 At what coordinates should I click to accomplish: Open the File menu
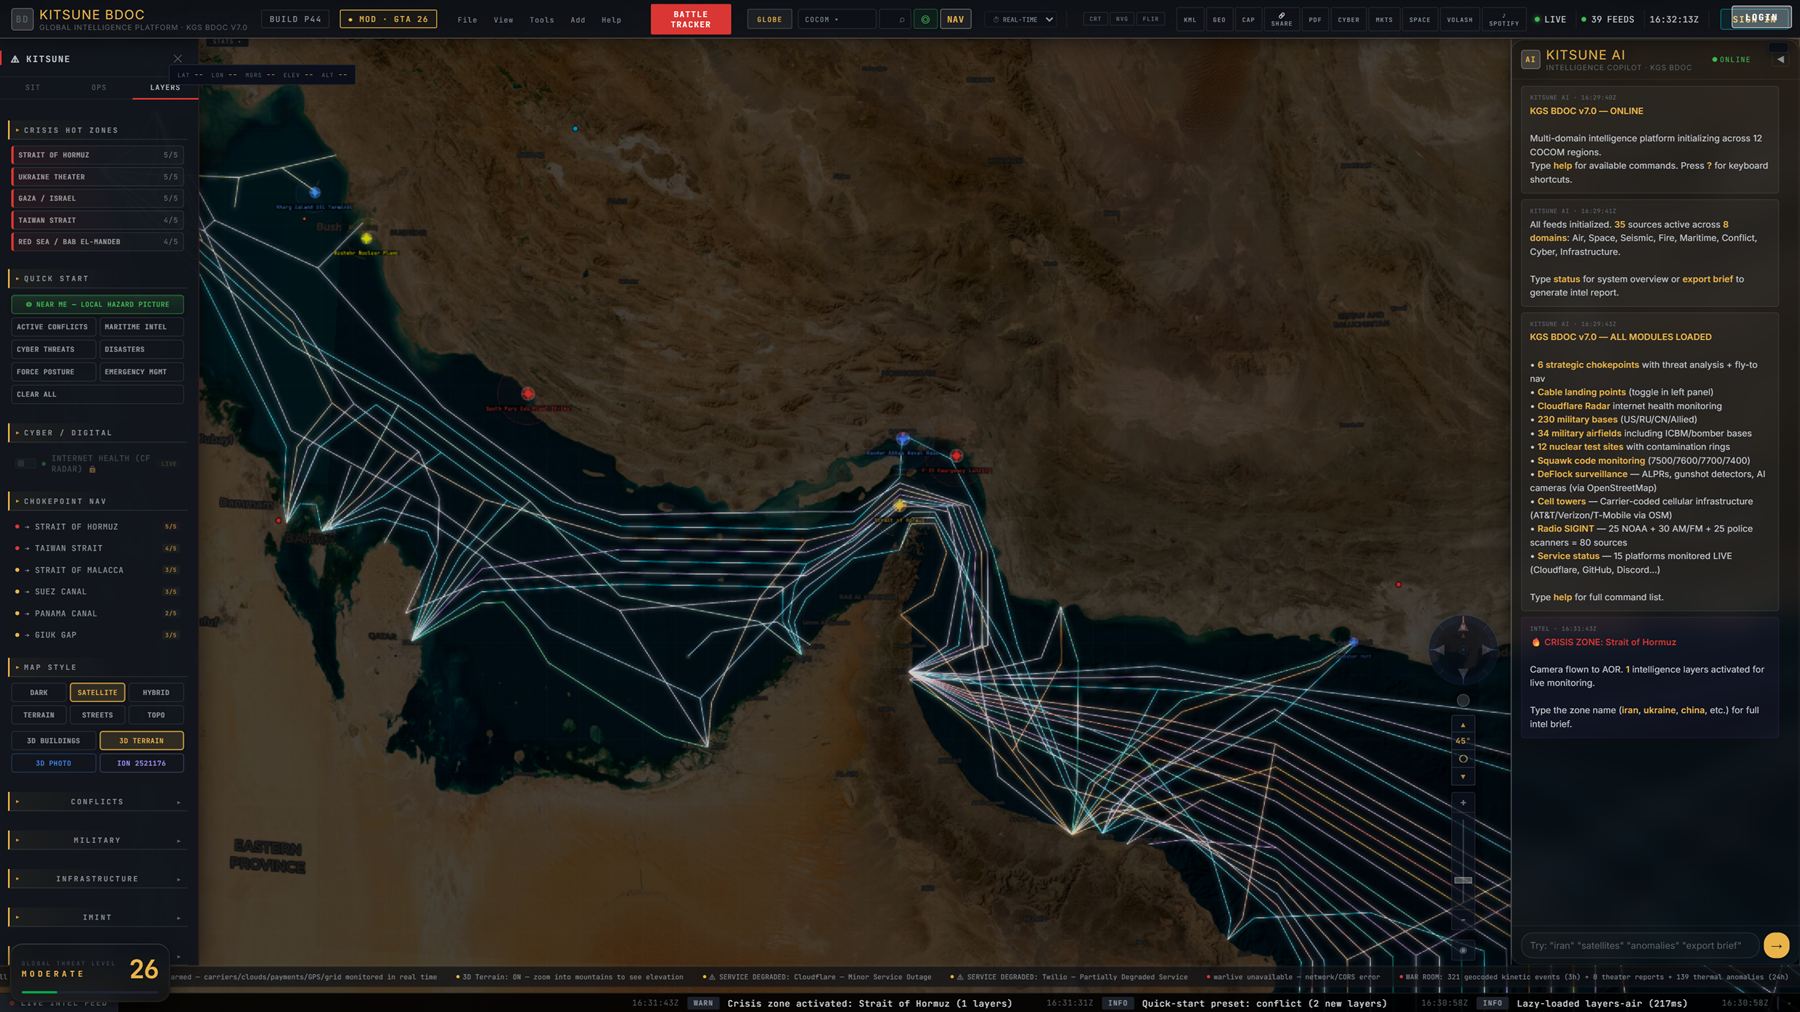click(467, 20)
